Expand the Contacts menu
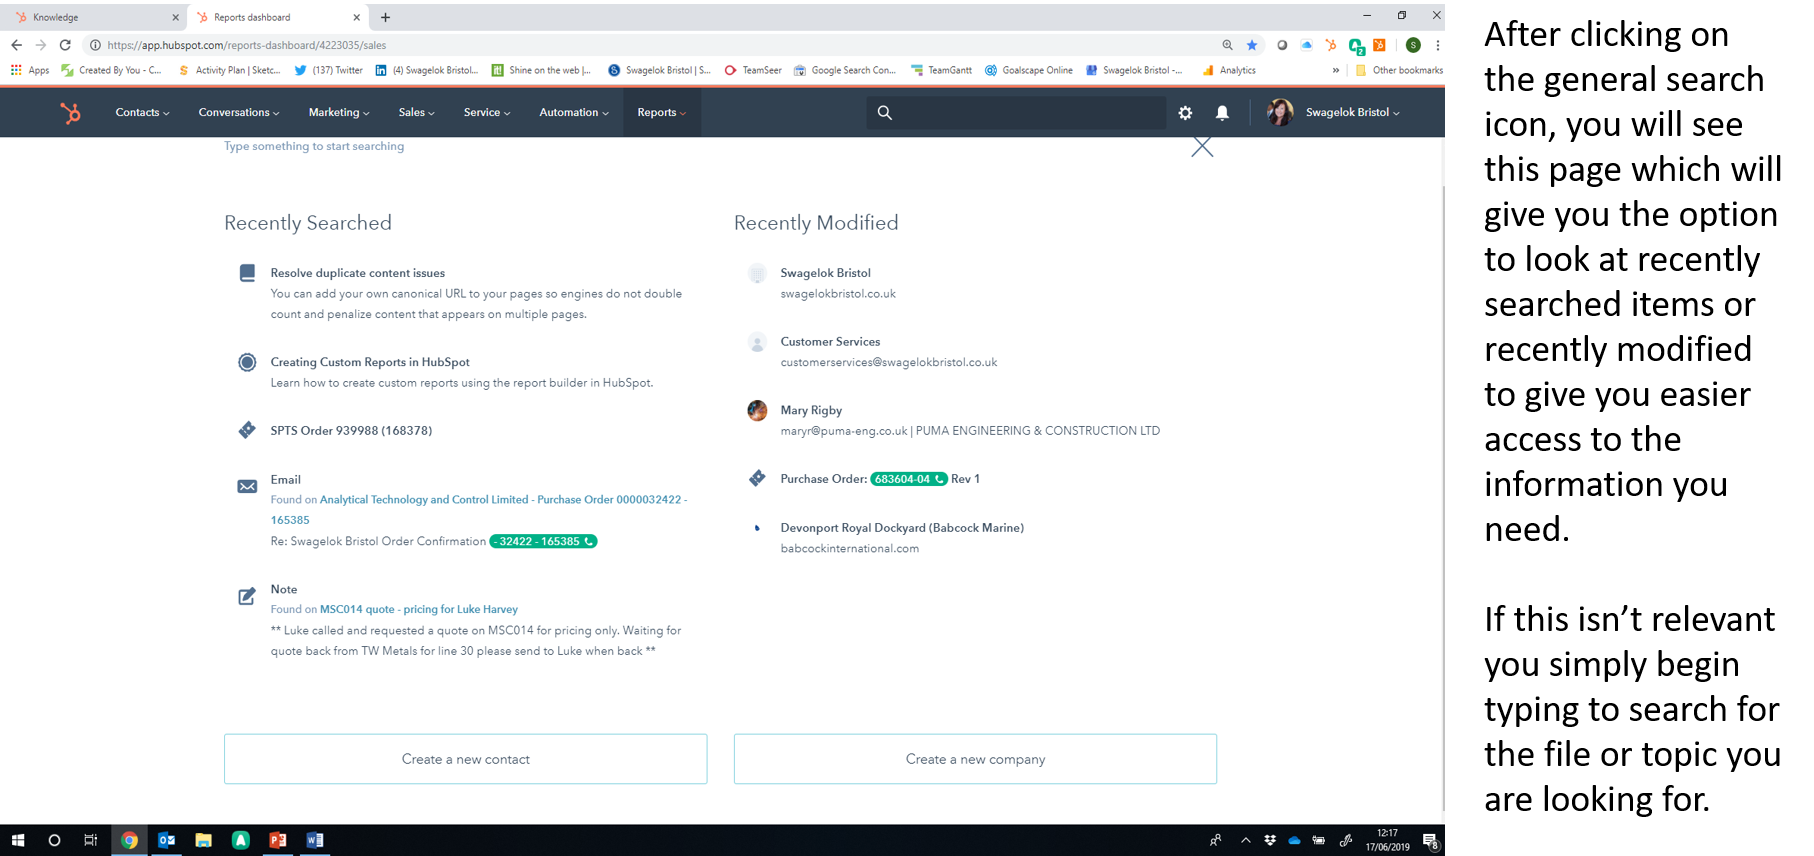This screenshot has height=856, width=1814. coord(142,113)
